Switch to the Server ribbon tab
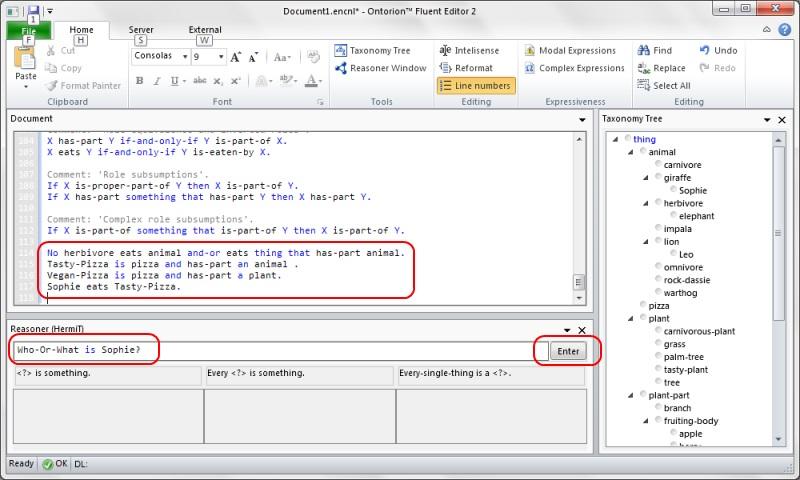The image size is (800, 480). click(x=141, y=31)
